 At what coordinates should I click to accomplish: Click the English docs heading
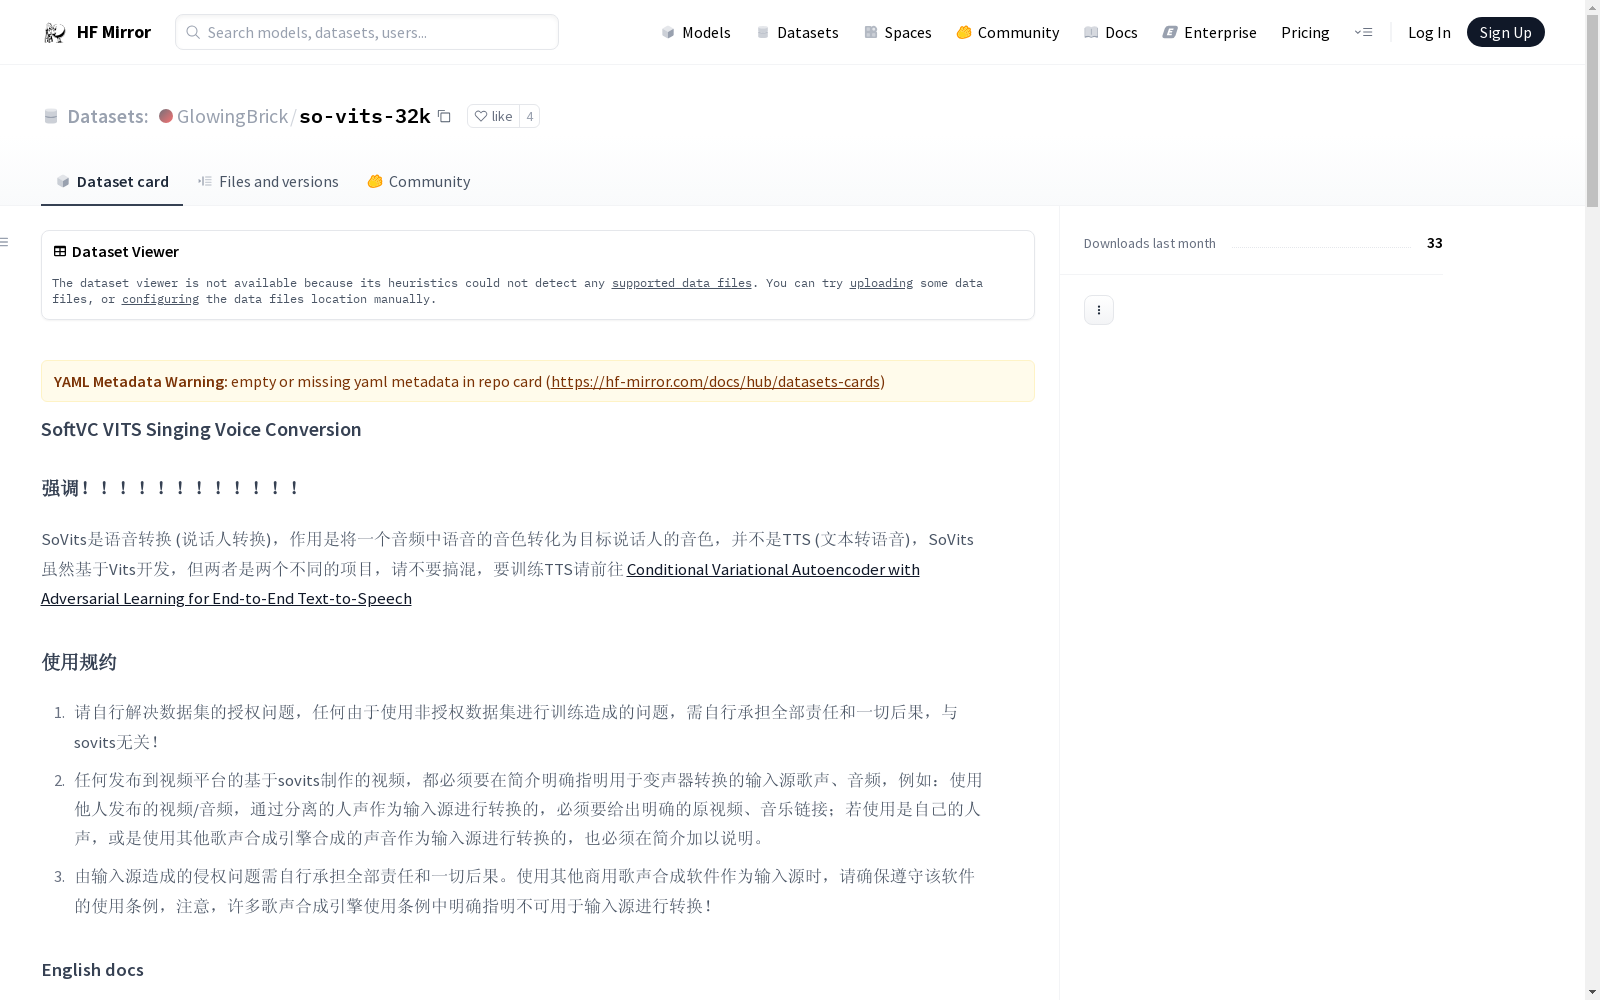pyautogui.click(x=92, y=969)
